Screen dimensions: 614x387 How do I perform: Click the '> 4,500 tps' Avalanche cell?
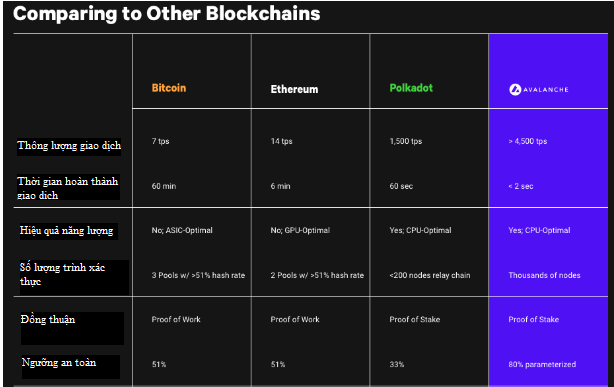[527, 141]
